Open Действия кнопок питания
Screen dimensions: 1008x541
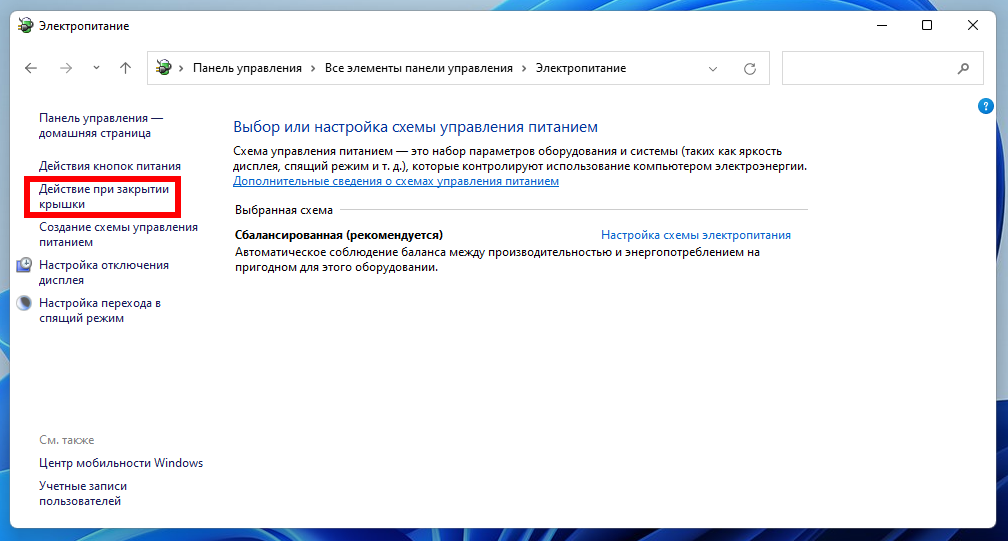pos(110,166)
